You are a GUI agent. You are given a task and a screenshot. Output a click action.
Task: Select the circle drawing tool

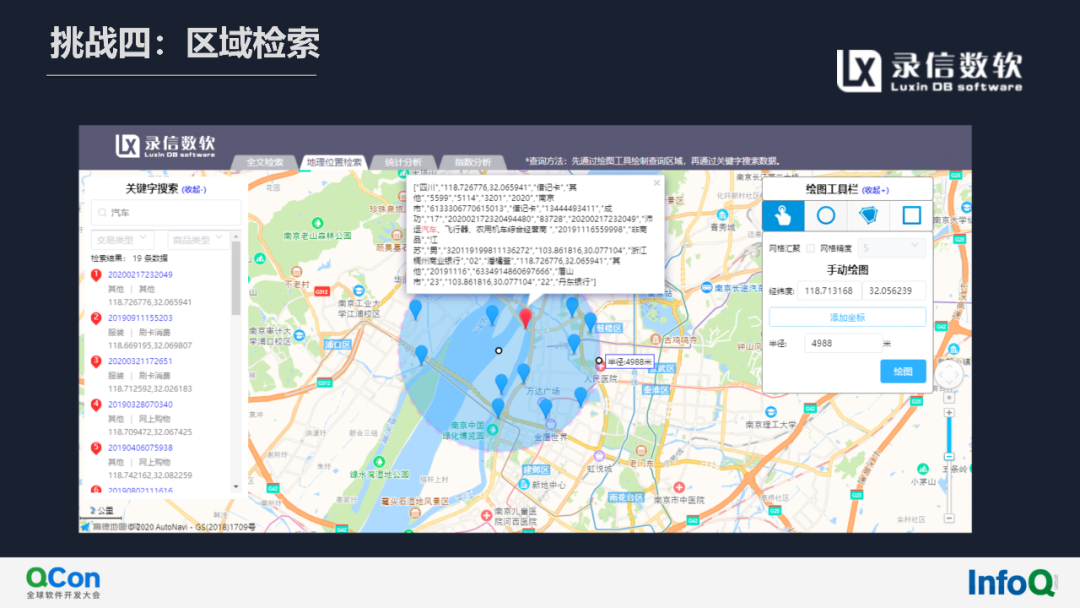tap(826, 216)
